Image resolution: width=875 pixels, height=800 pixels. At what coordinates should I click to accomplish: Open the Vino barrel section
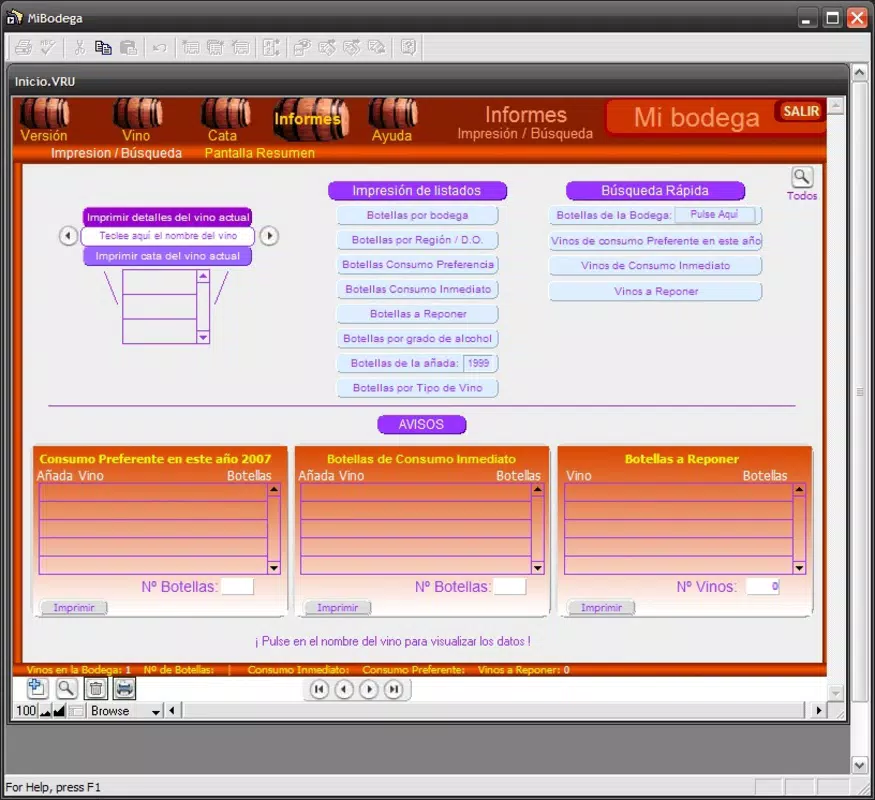pos(137,113)
